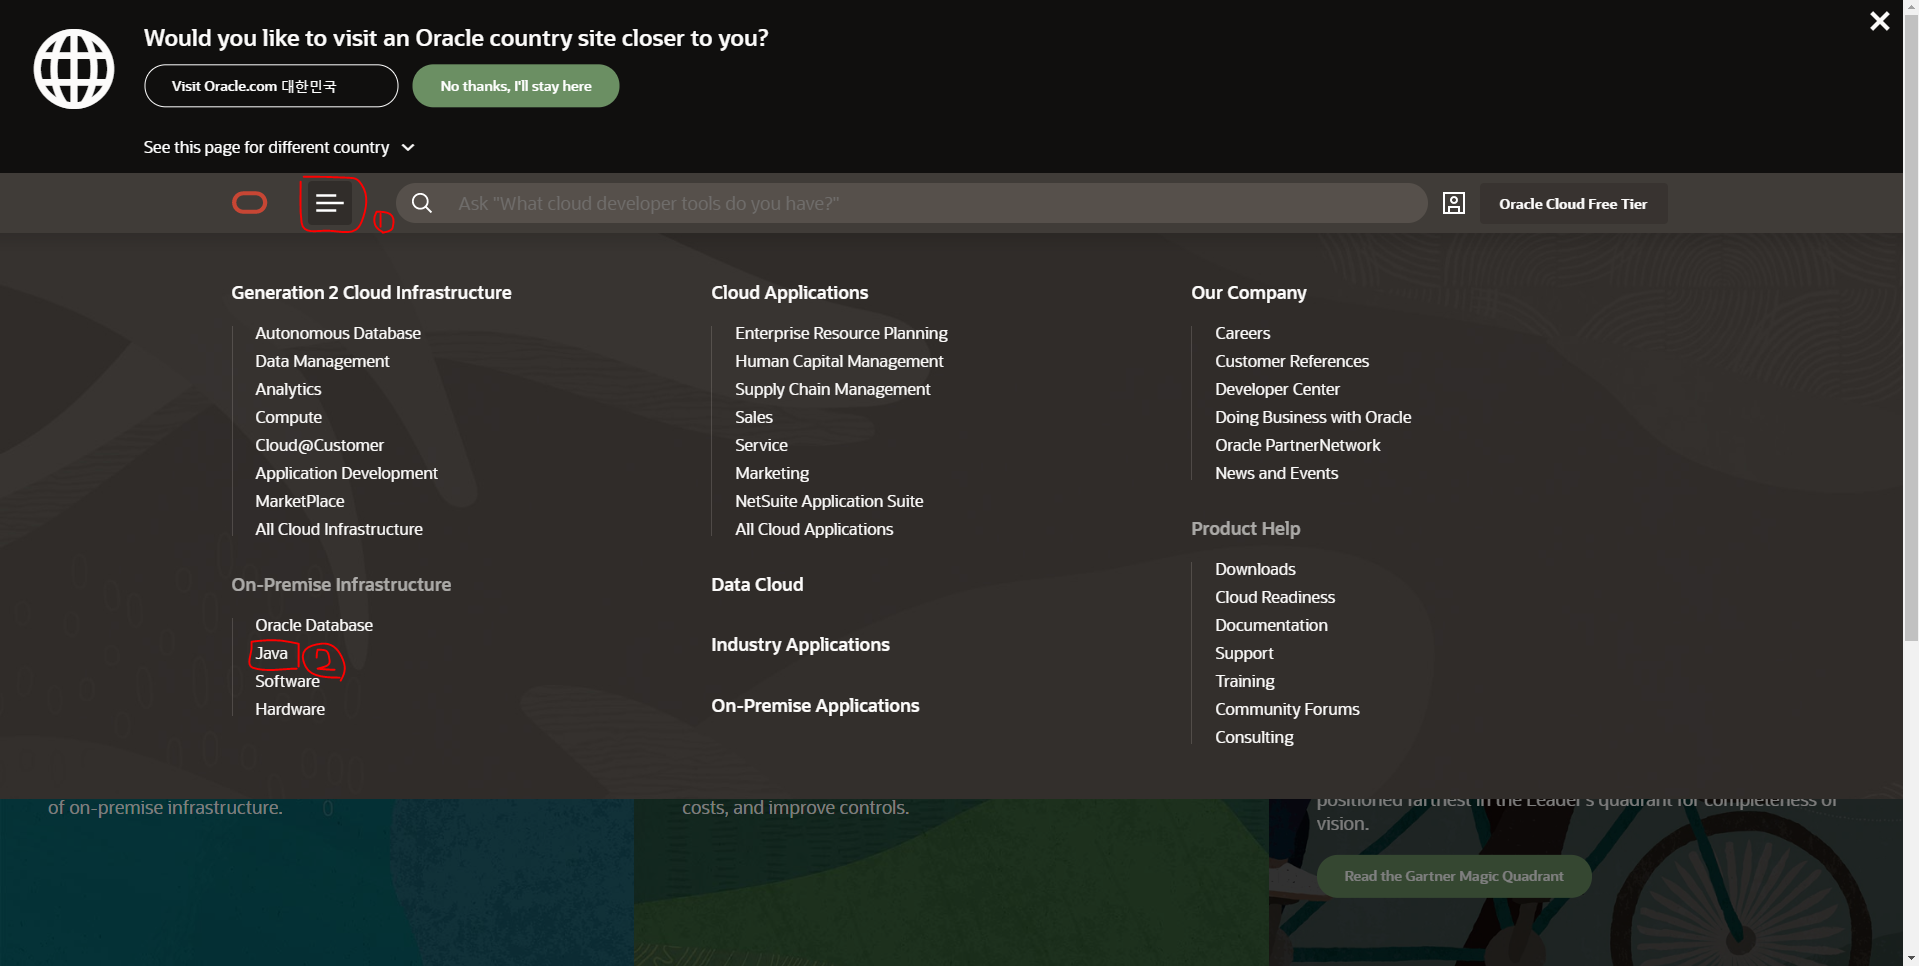Open On-Premise Infrastructure heading
1919x966 pixels.
[x=341, y=584]
